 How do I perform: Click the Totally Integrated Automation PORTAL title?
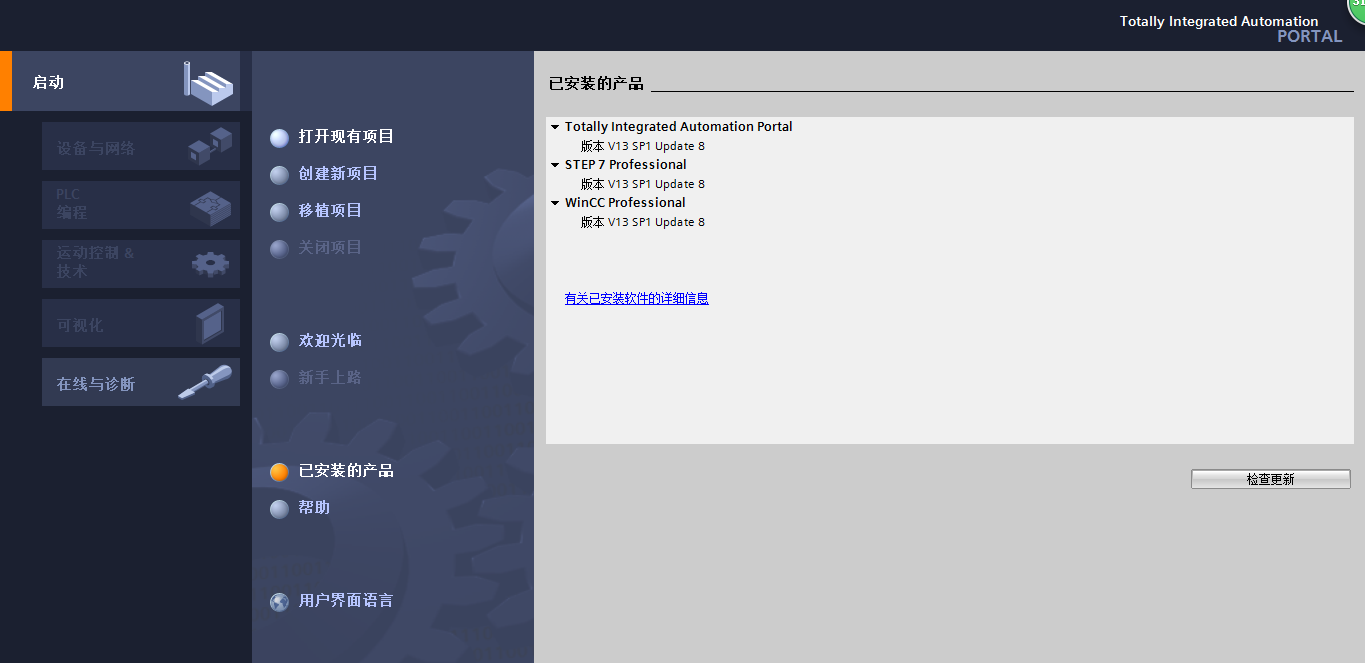[x=1231, y=28]
